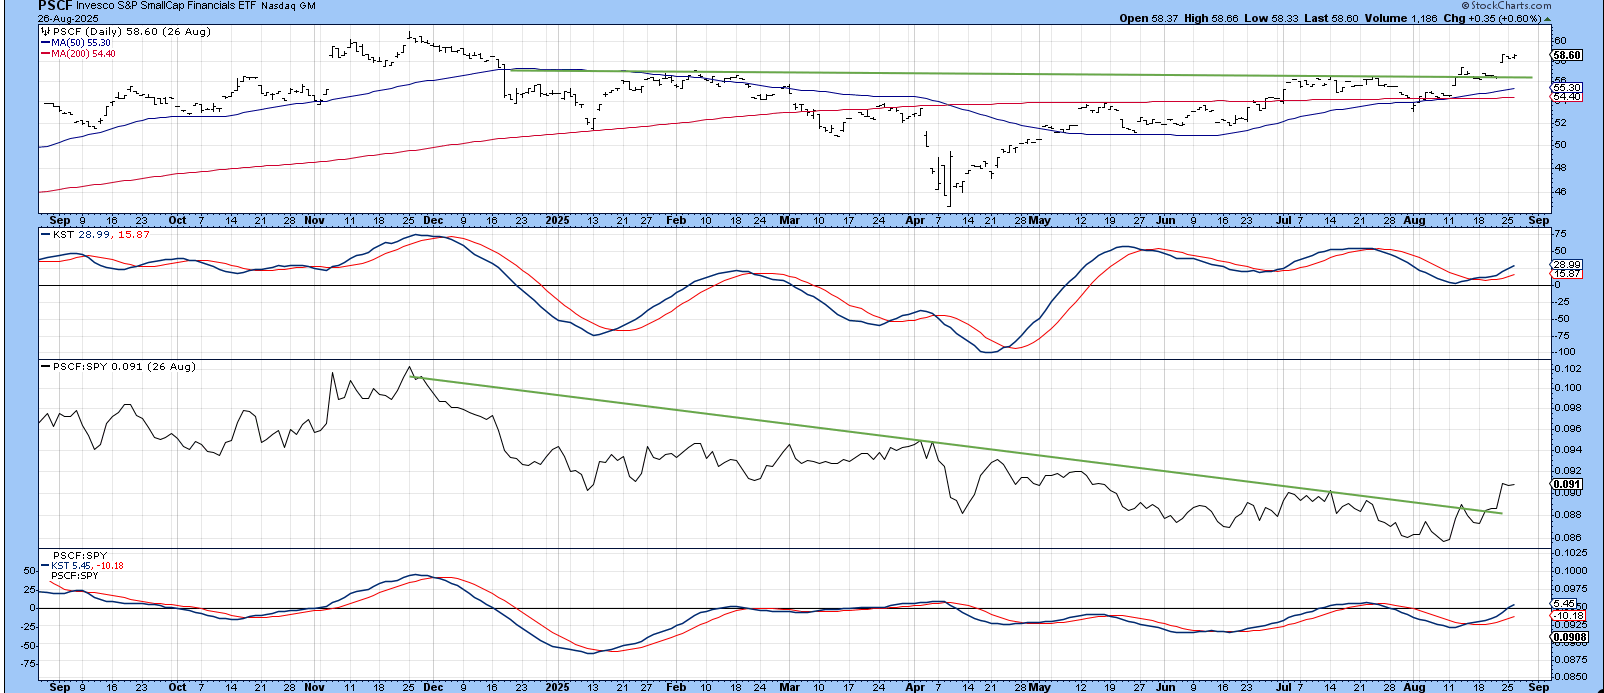
Task: Click the KST 28.99 indicator panel label
Action: point(78,234)
